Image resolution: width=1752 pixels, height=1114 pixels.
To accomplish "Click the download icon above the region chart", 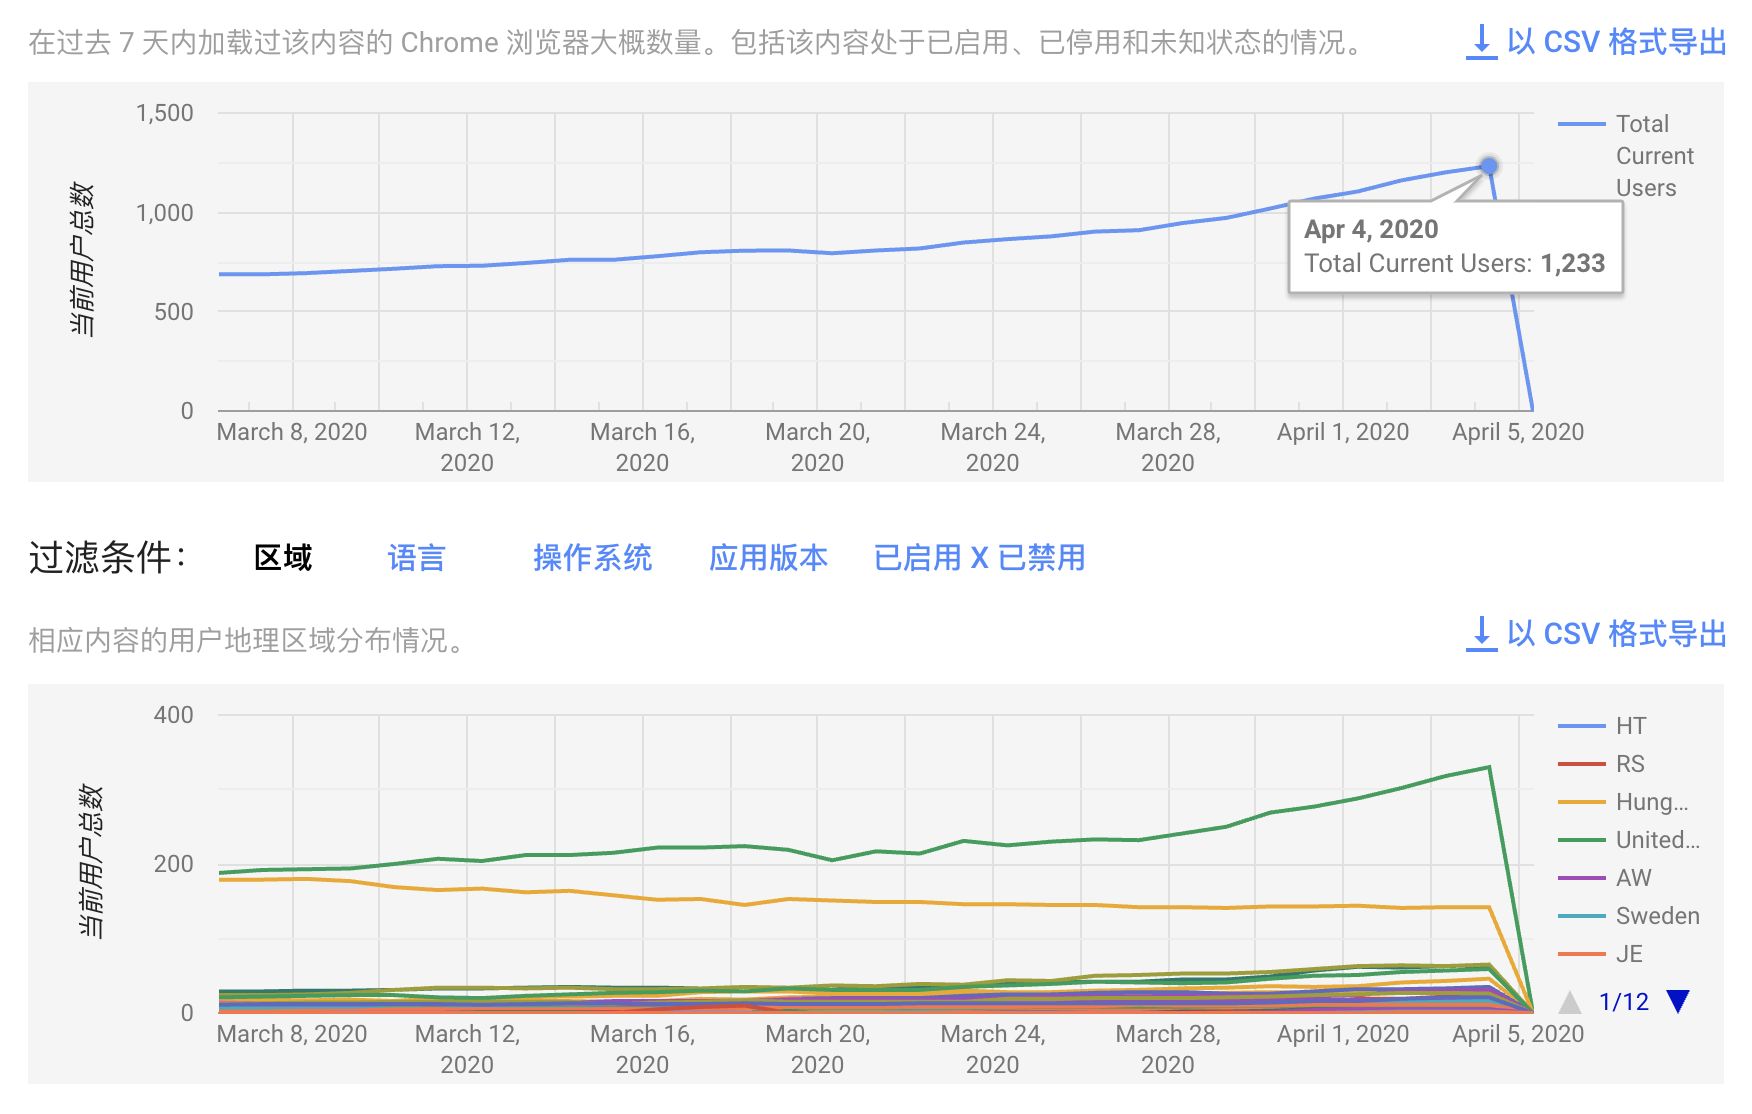I will (1481, 634).
